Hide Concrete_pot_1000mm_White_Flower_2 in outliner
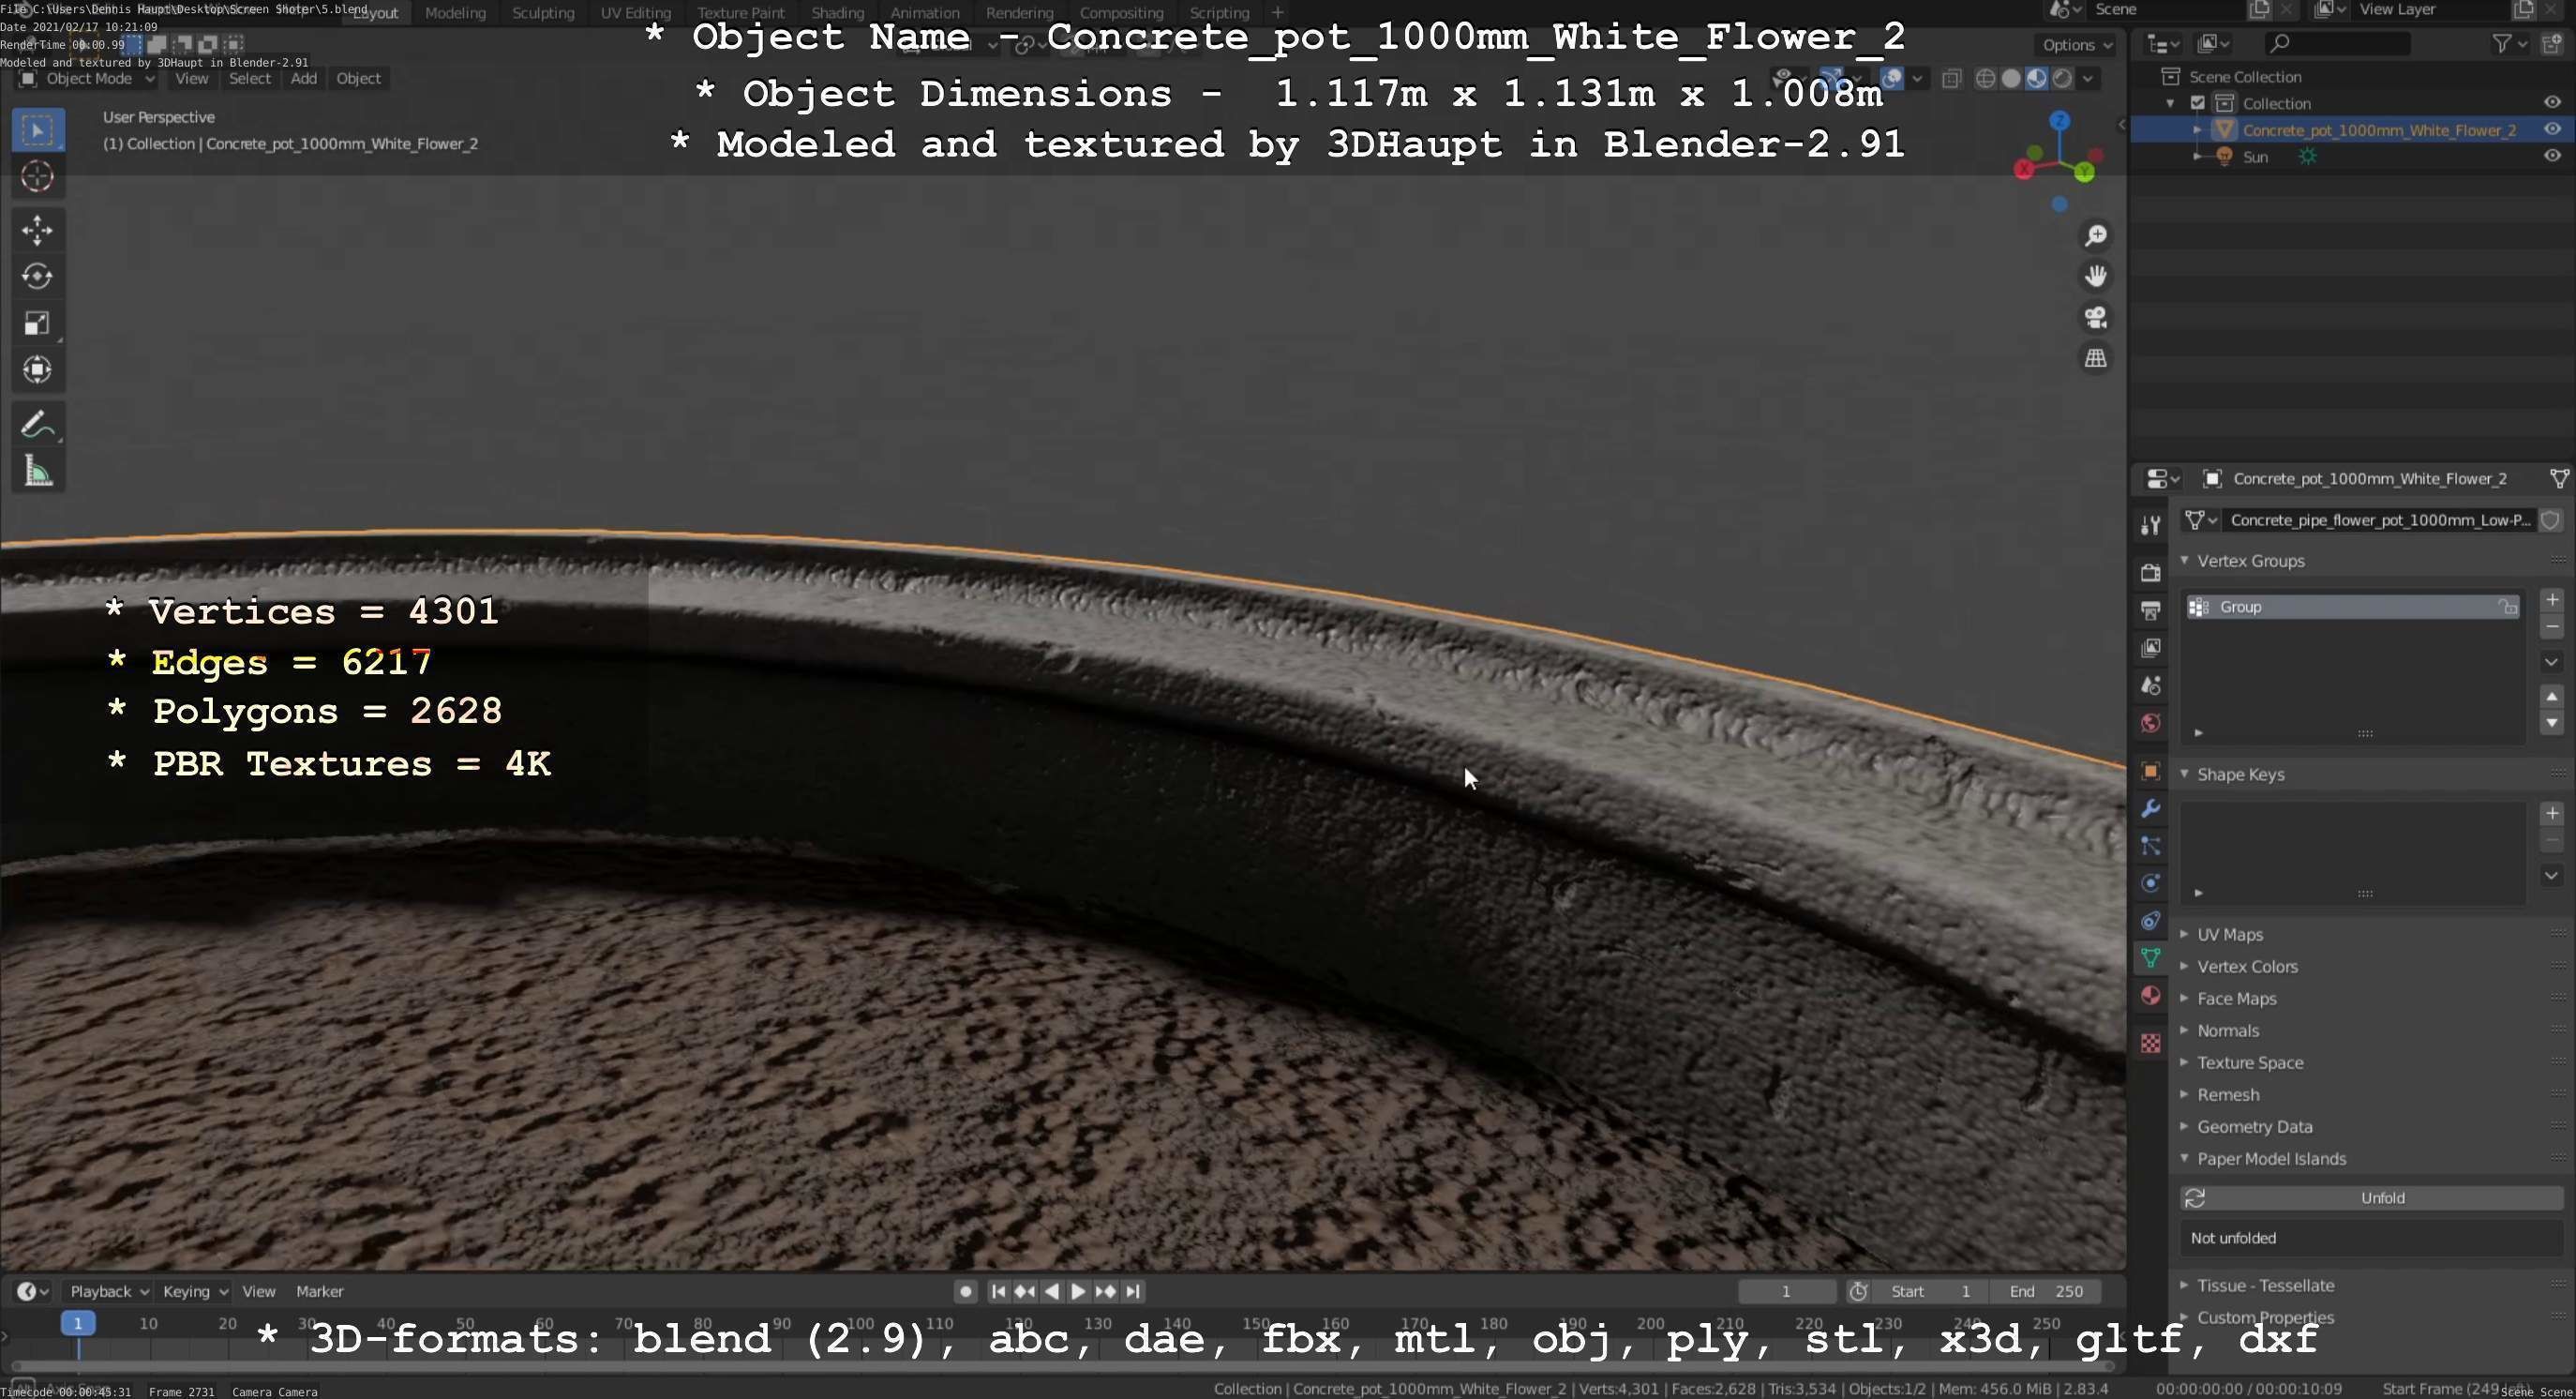 tap(2552, 129)
